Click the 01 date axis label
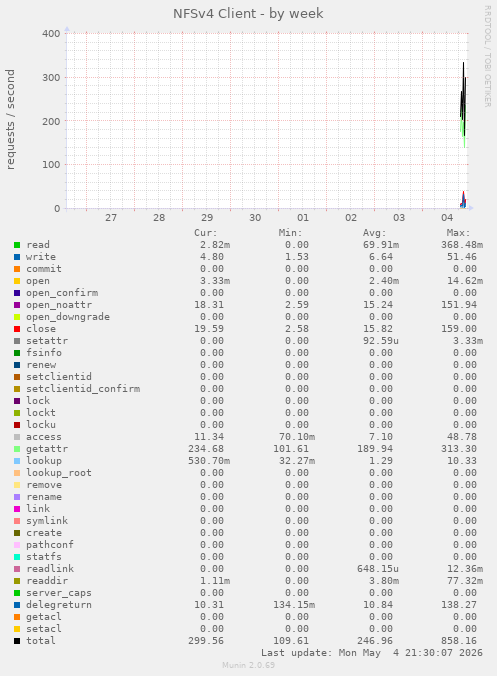 [x=303, y=218]
